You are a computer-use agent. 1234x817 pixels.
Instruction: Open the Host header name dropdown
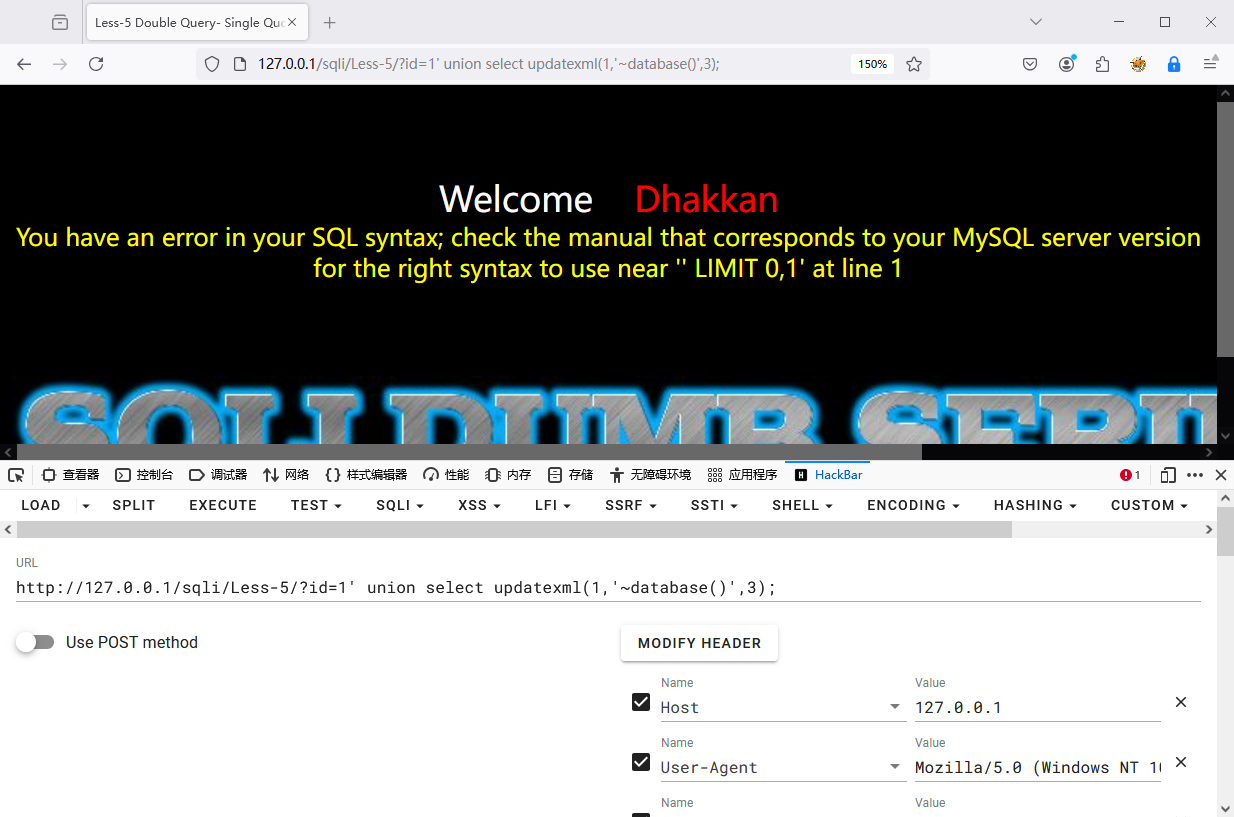[894, 707]
